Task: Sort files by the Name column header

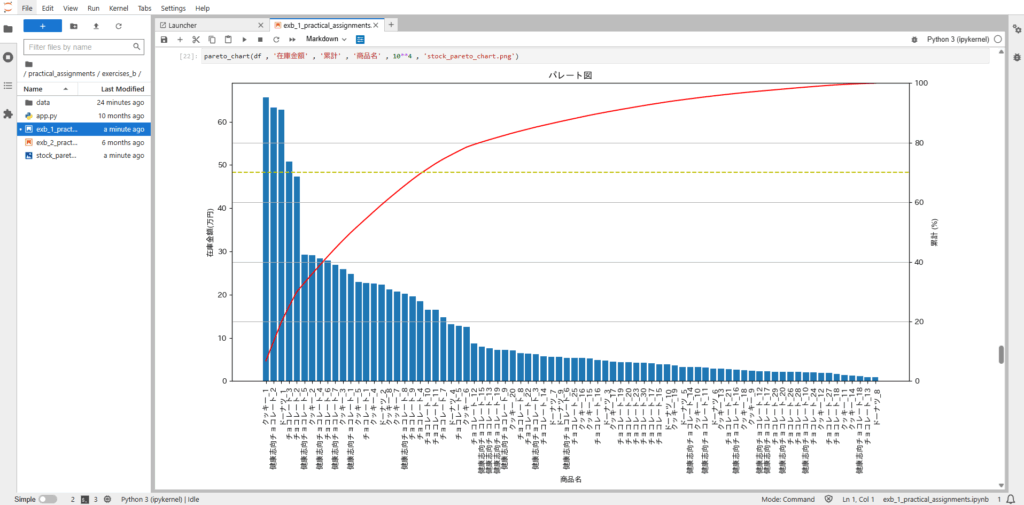Action: 34,89
